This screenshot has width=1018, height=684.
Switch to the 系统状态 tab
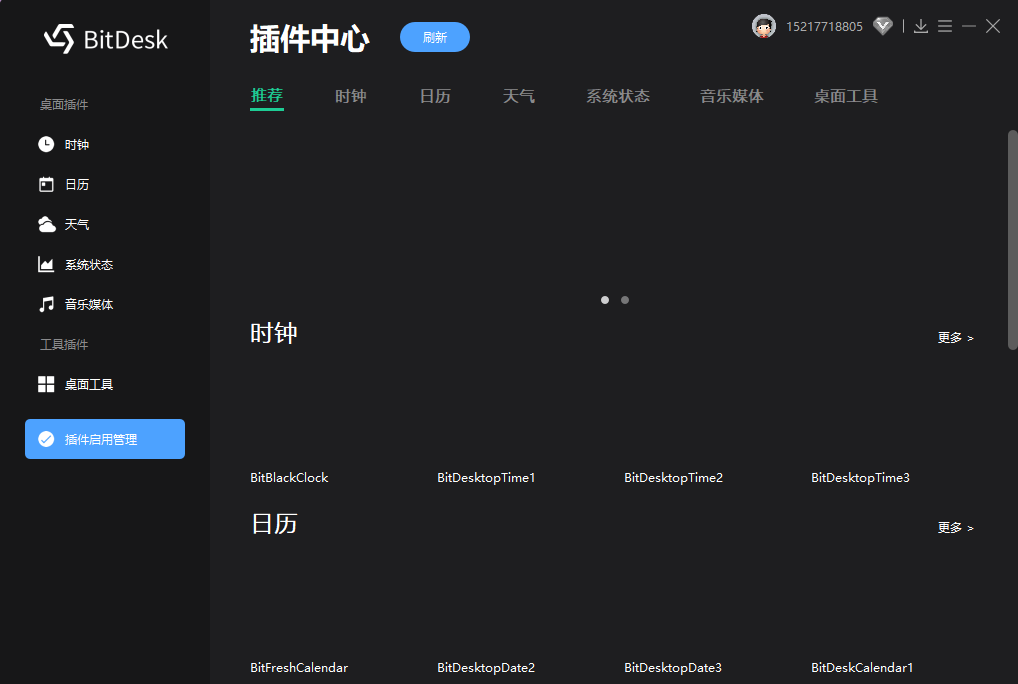coord(617,96)
